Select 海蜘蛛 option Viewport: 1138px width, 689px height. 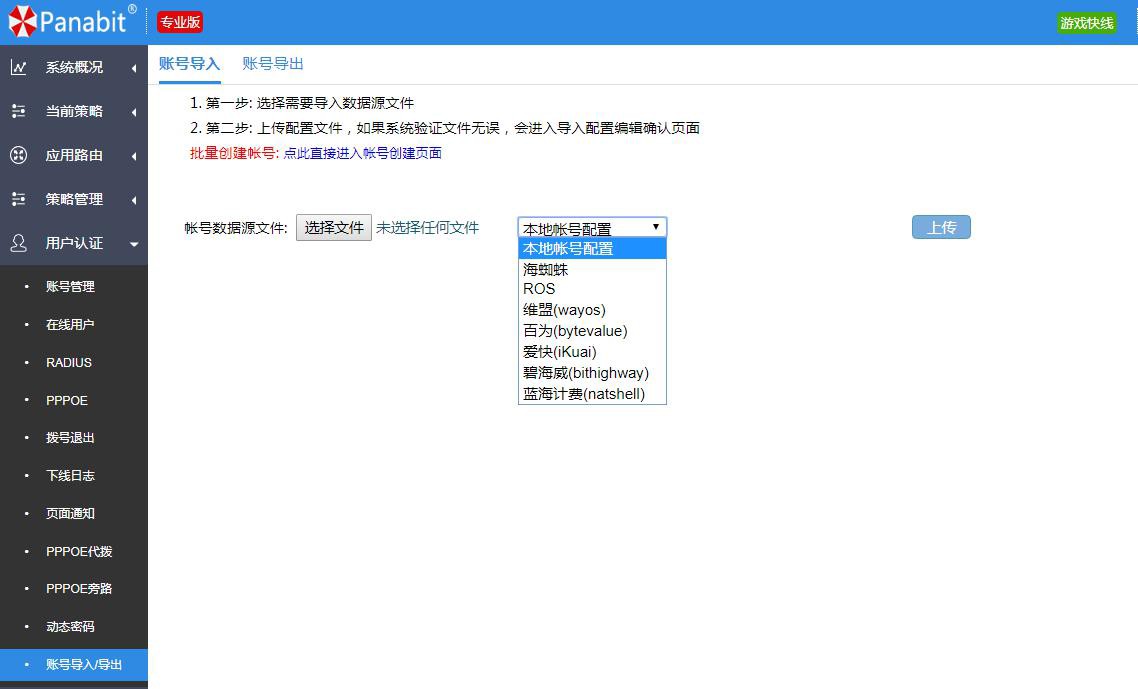tap(592, 269)
